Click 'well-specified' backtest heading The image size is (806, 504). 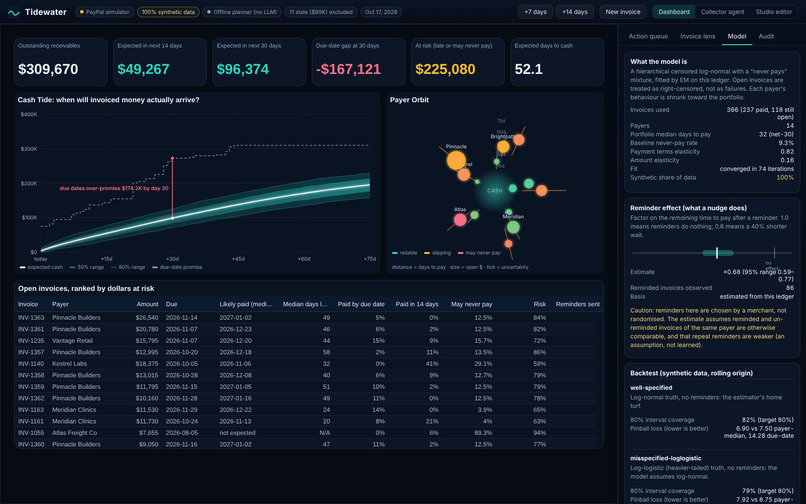651,388
